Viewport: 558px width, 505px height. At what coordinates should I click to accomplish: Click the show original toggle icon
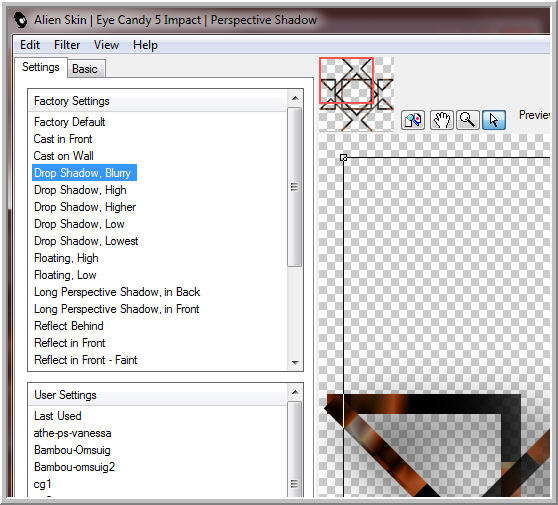[413, 120]
